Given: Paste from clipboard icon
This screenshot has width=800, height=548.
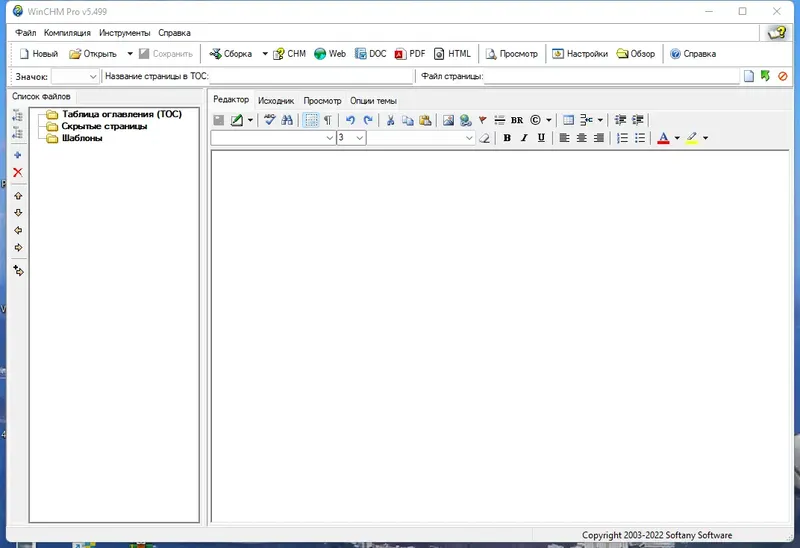Looking at the screenshot, I should pos(425,120).
